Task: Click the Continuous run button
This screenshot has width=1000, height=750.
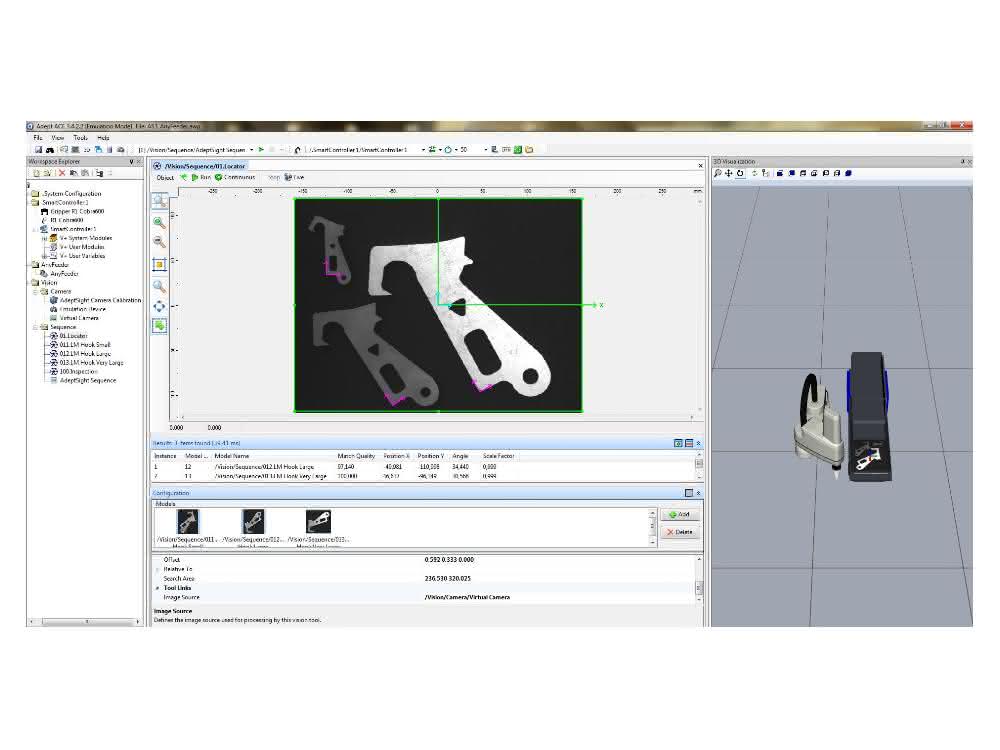Action: point(235,177)
